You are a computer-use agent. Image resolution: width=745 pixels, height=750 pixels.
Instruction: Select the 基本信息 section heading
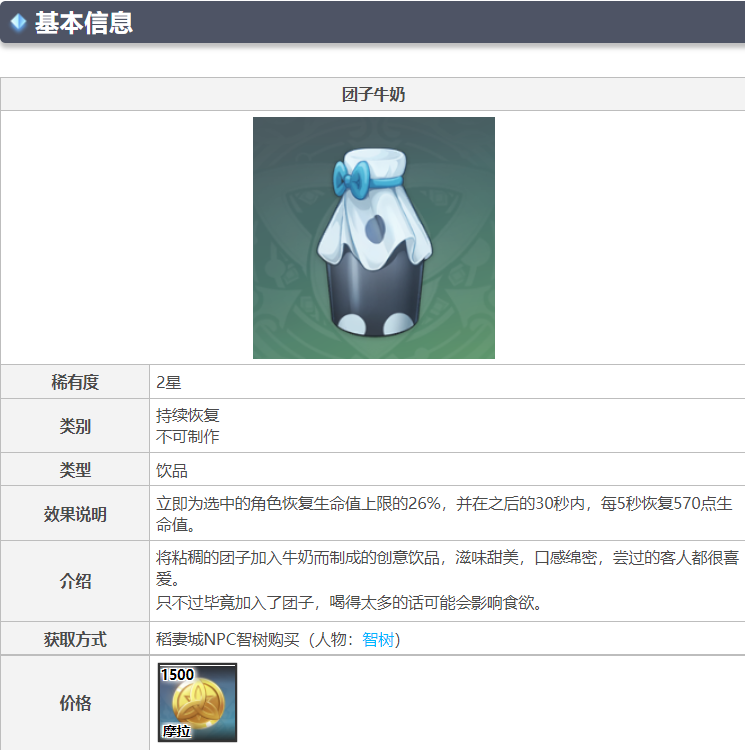point(84,22)
